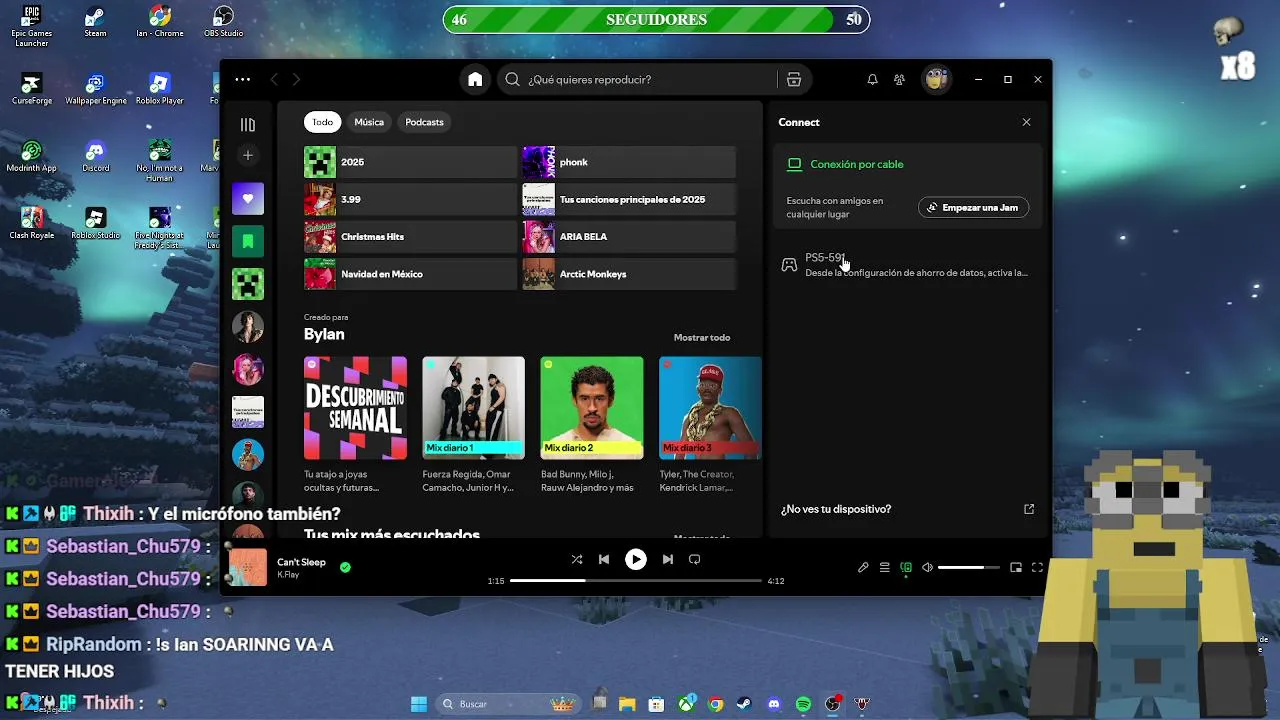This screenshot has height=720, width=1280.
Task: Open the Epic Games Launcher desktop icon
Action: tap(32, 26)
